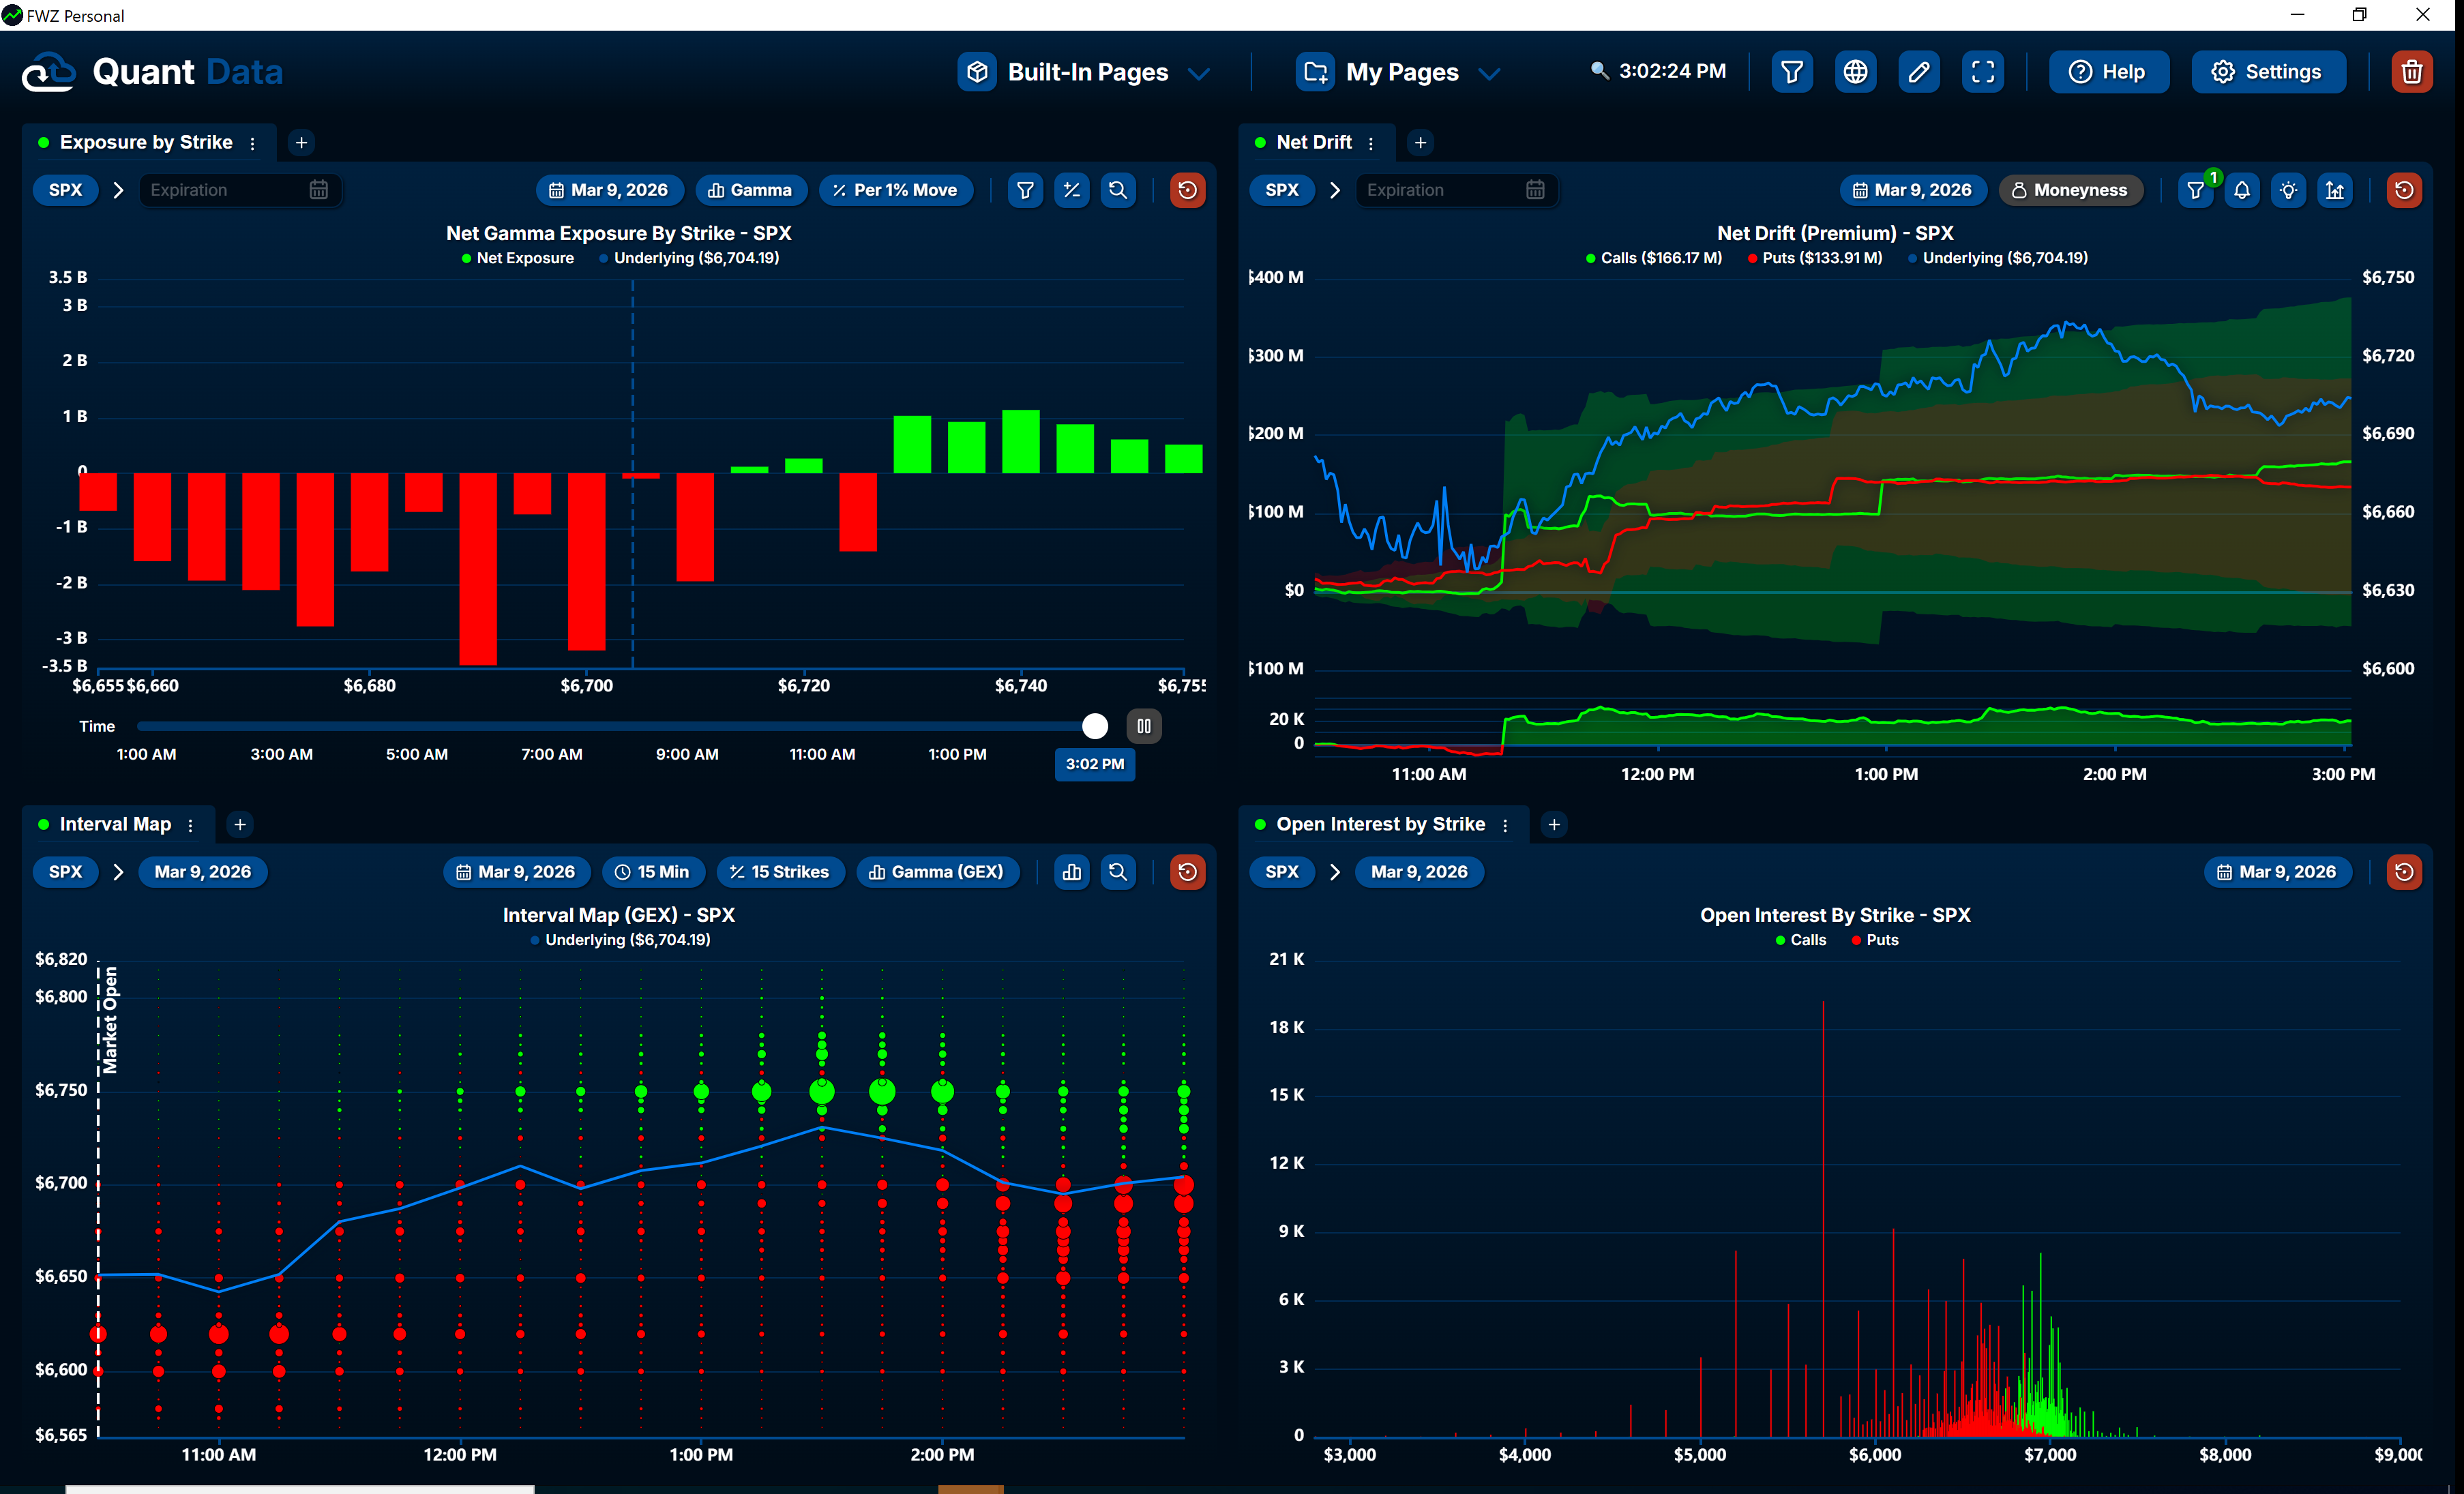This screenshot has width=2464, height=1494.
Task: Open the Per 1% Move selector
Action: (x=895, y=190)
